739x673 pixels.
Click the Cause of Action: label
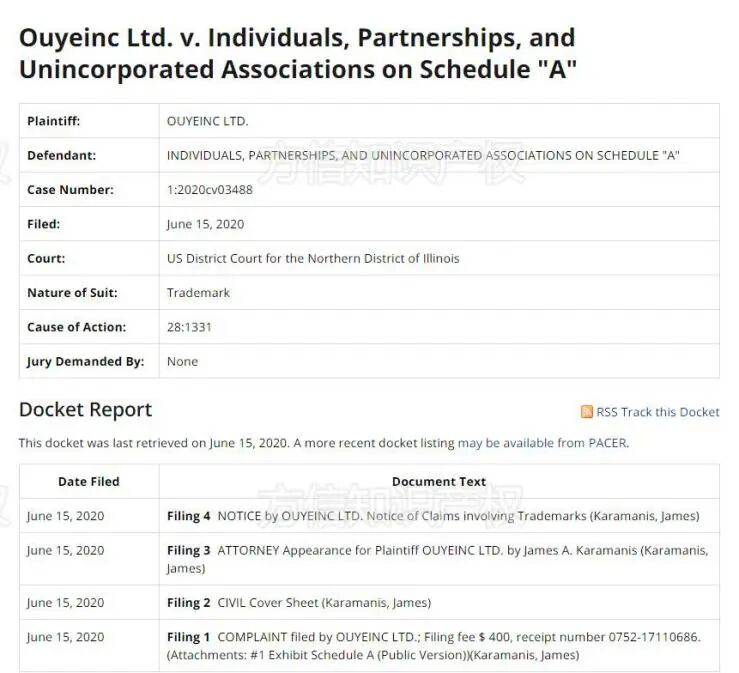pyautogui.click(x=76, y=328)
